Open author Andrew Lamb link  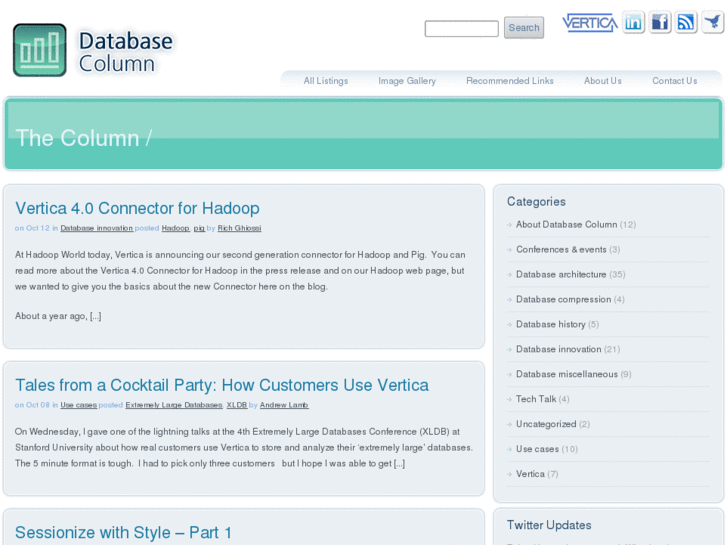284,405
